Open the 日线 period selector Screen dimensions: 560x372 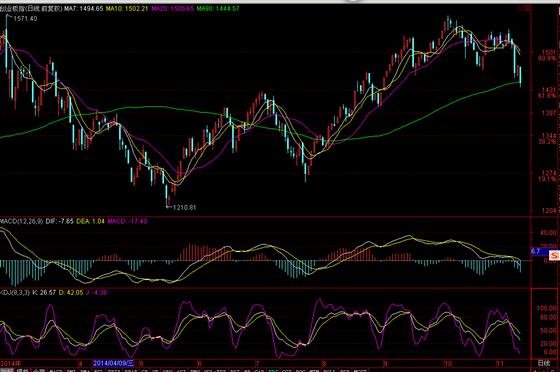pyautogui.click(x=544, y=363)
